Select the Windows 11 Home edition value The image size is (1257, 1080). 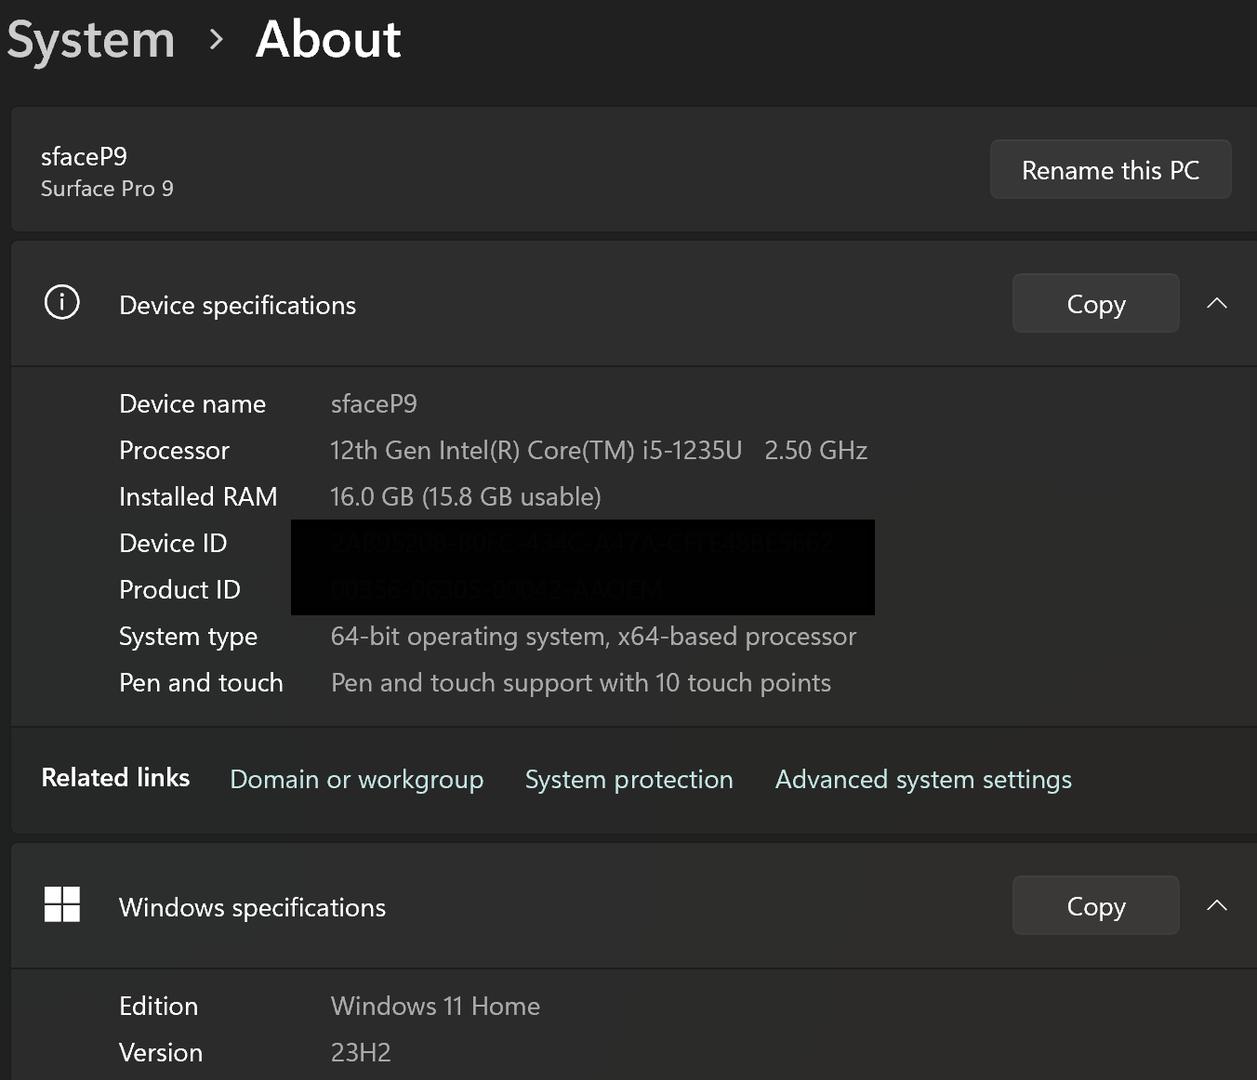pyautogui.click(x=435, y=1005)
